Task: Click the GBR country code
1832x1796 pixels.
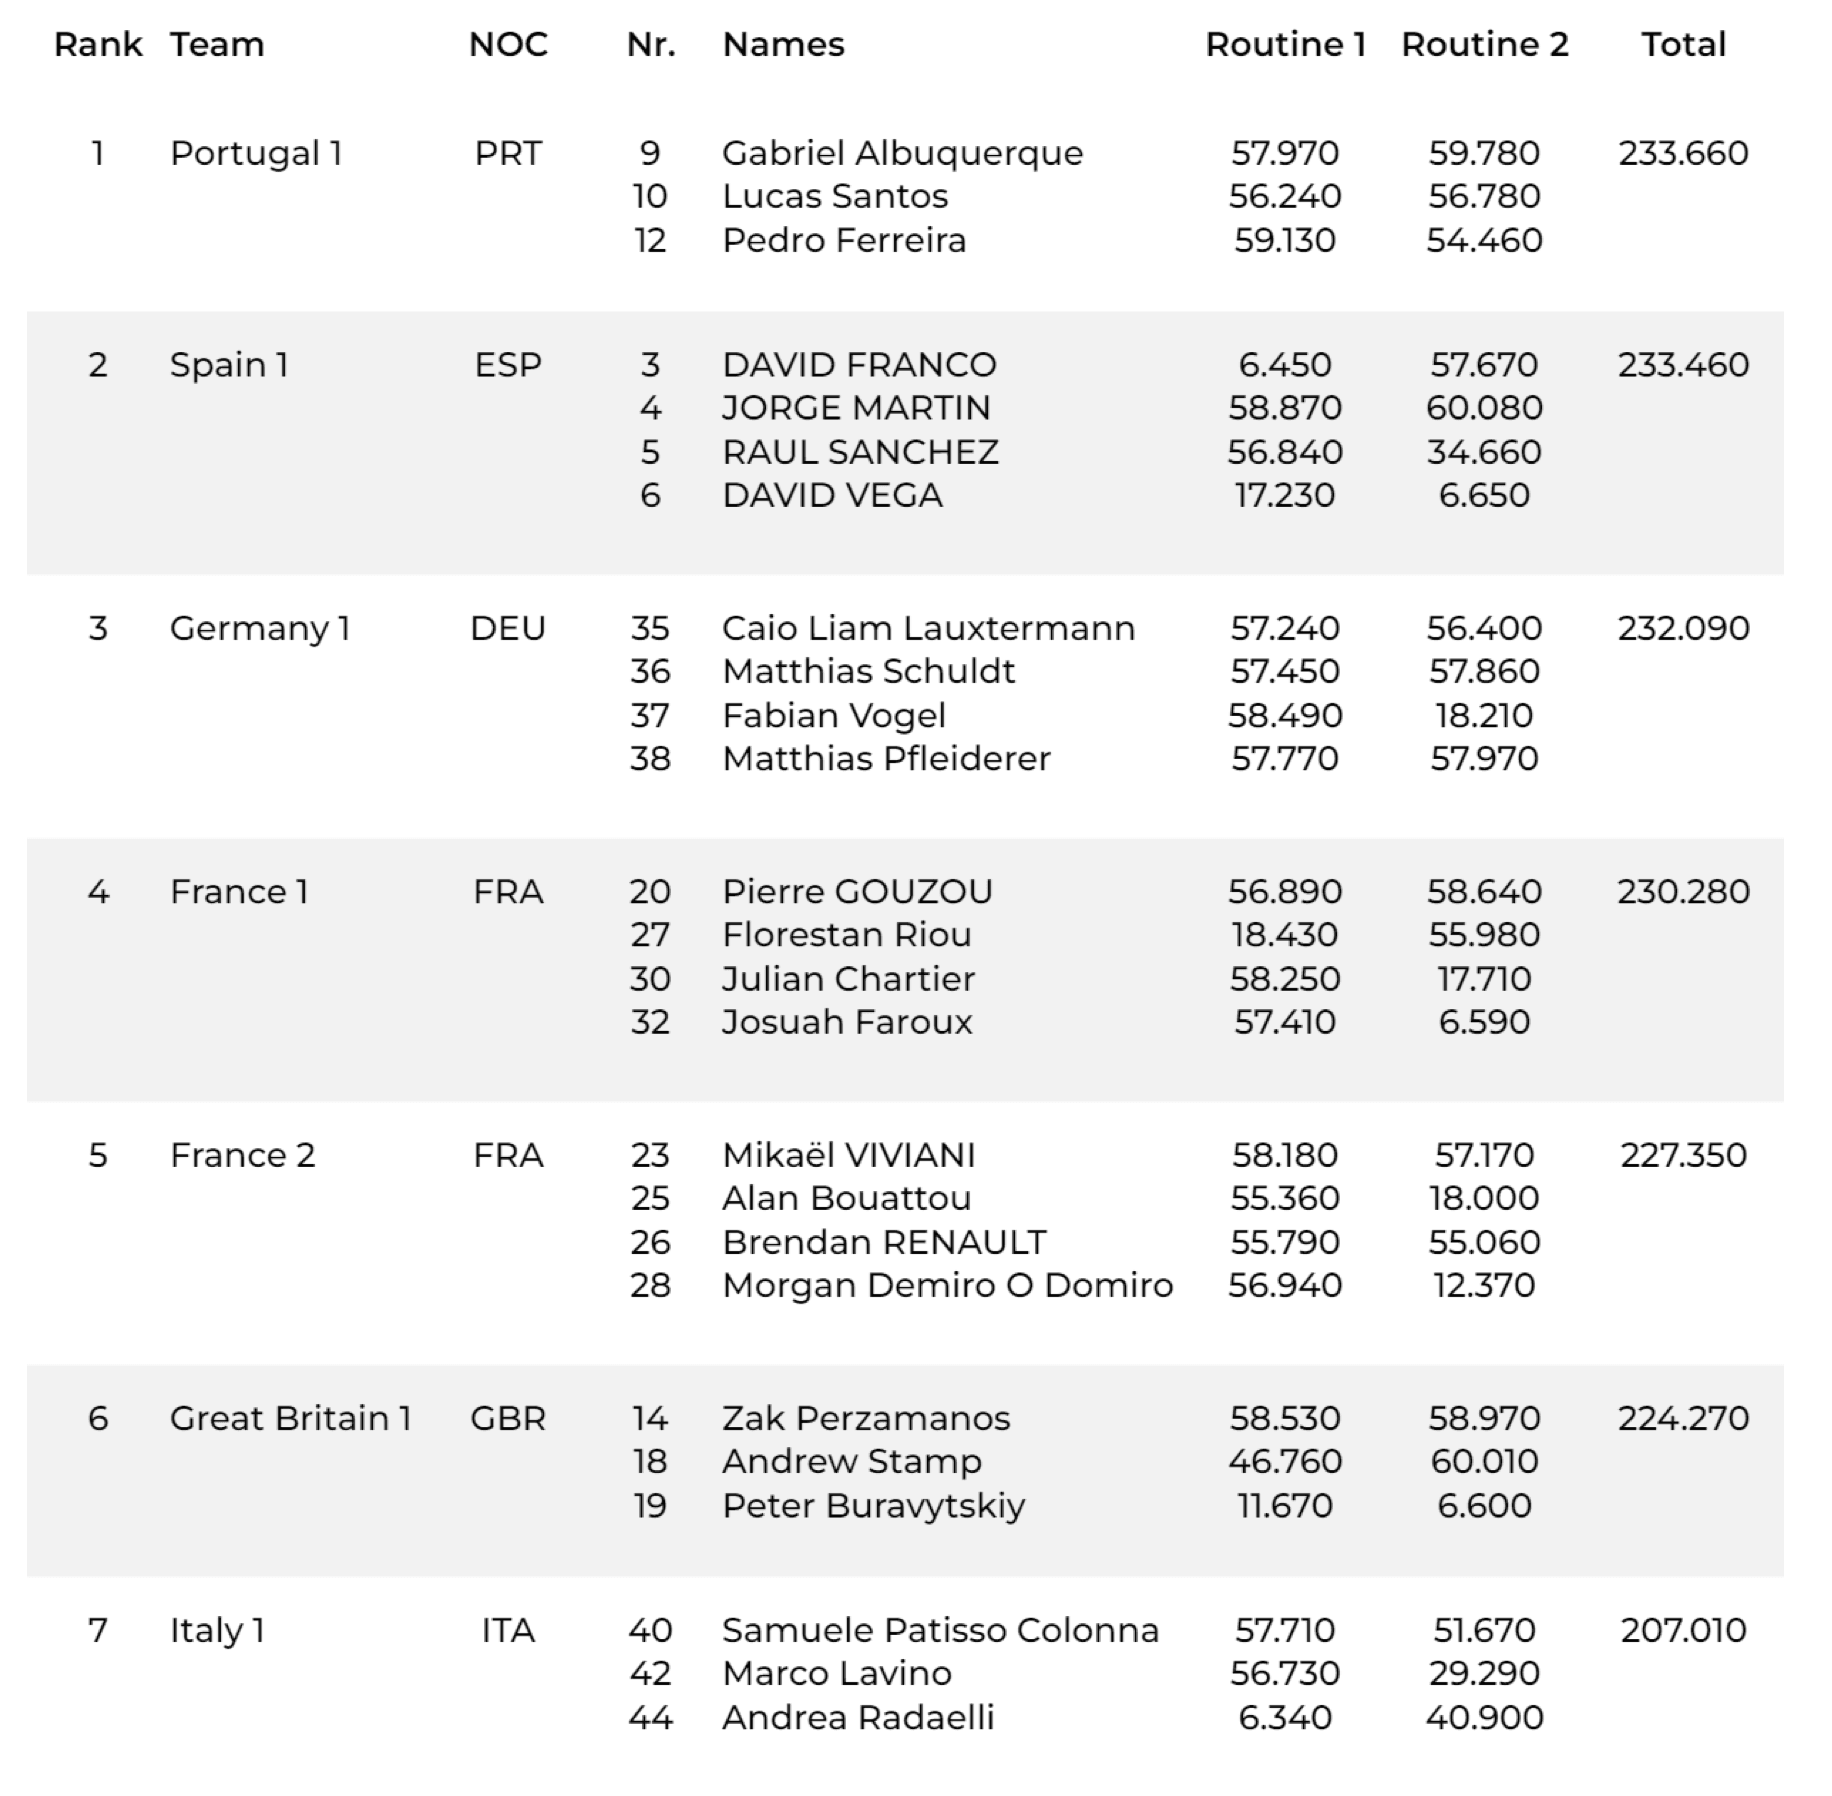Action: coord(508,1418)
